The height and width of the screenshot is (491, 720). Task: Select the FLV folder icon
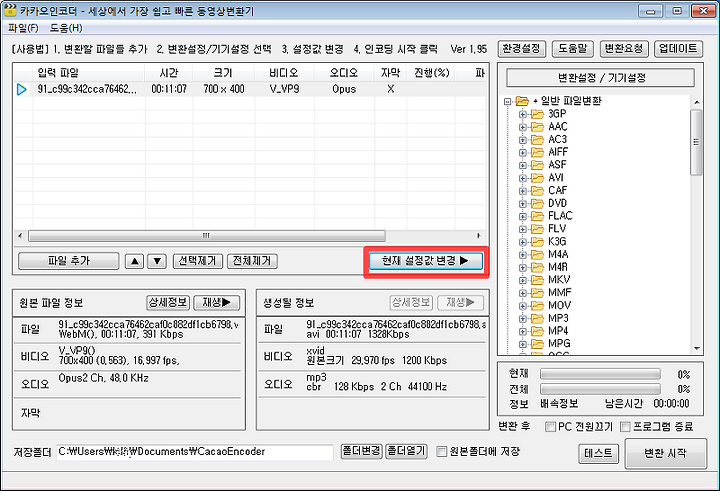[537, 229]
